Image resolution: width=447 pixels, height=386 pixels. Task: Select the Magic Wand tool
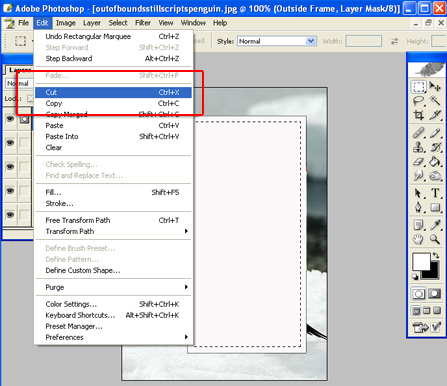(x=435, y=101)
